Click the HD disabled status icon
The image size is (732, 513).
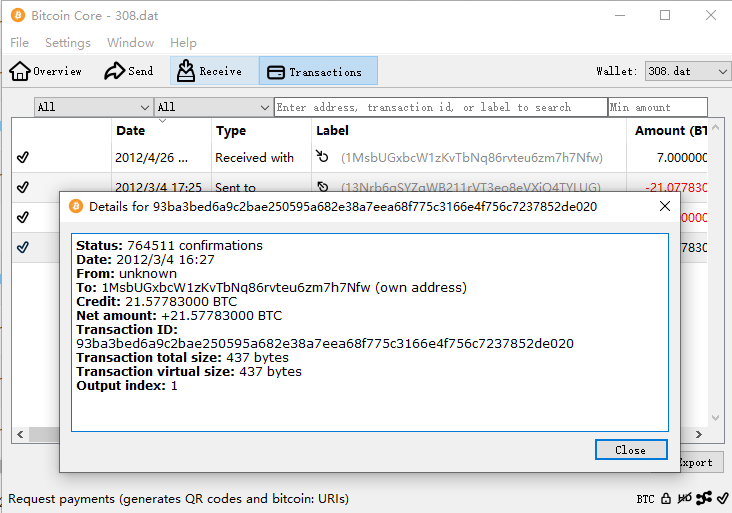[684, 498]
